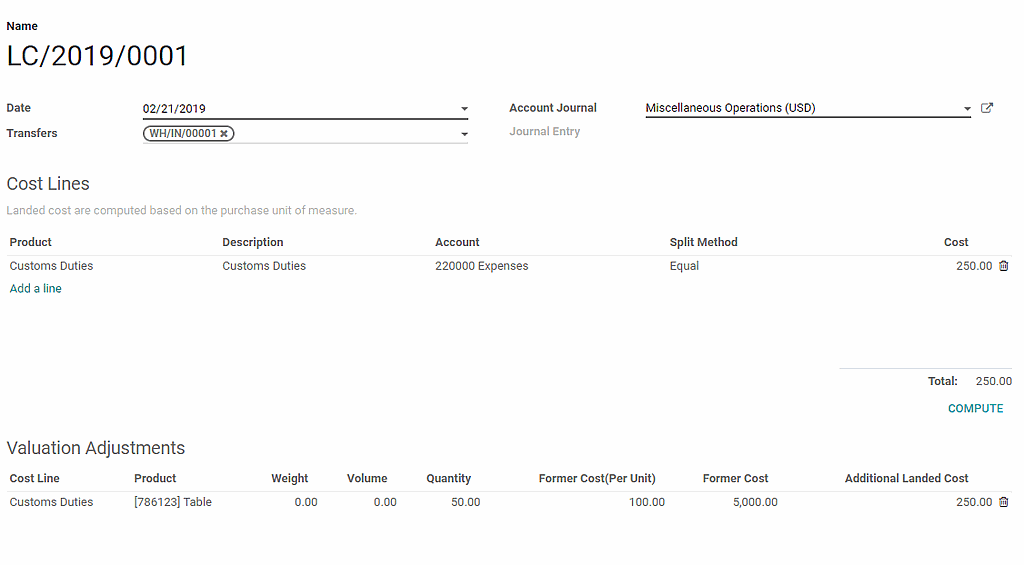Expand the Account Journal dropdown arrow
This screenshot has width=1024, height=565.
click(x=967, y=109)
